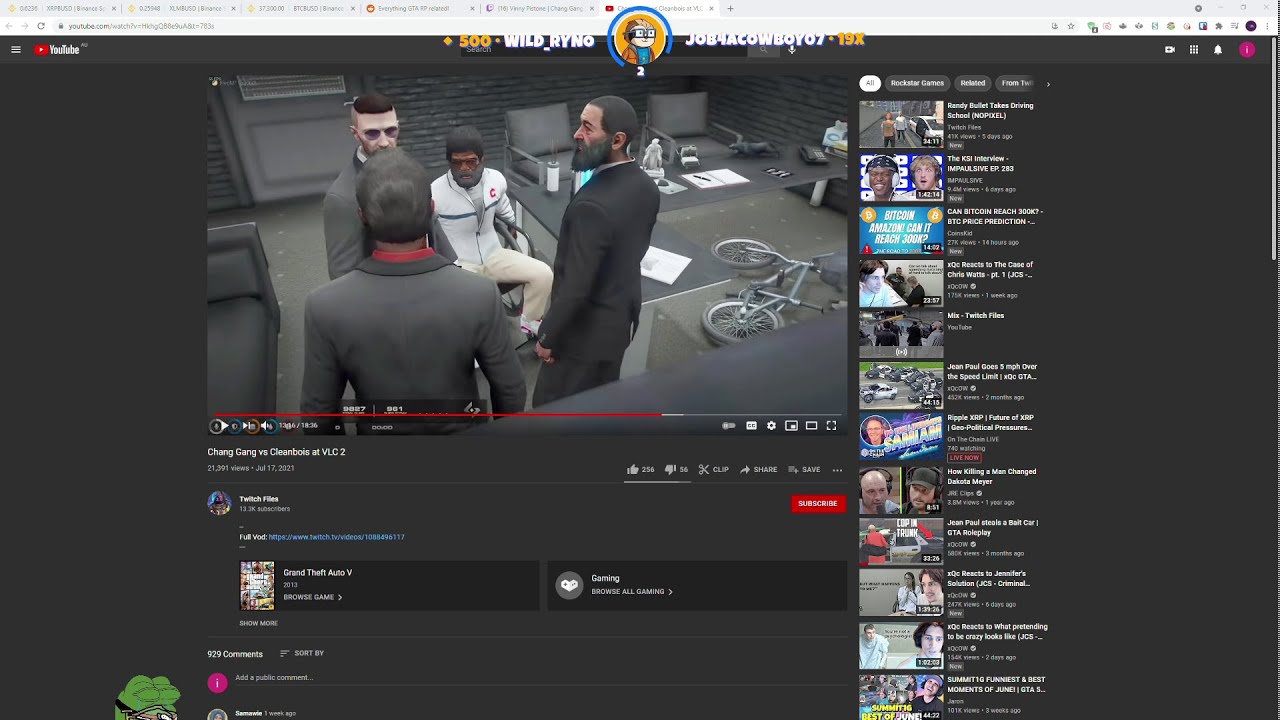This screenshot has width=1280, height=720.
Task: Subscribe to Twitch Files
Action: [818, 503]
